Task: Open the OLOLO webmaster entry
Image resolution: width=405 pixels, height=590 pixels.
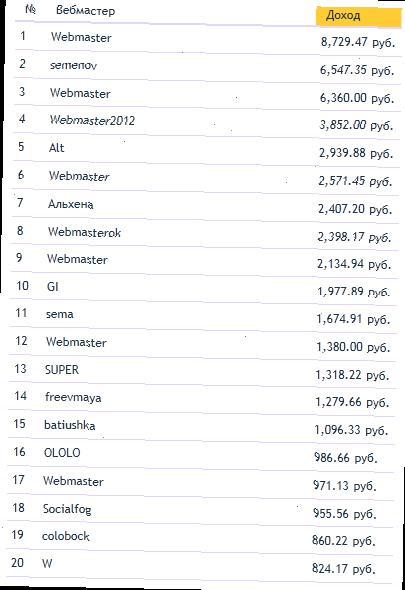Action: click(62, 453)
